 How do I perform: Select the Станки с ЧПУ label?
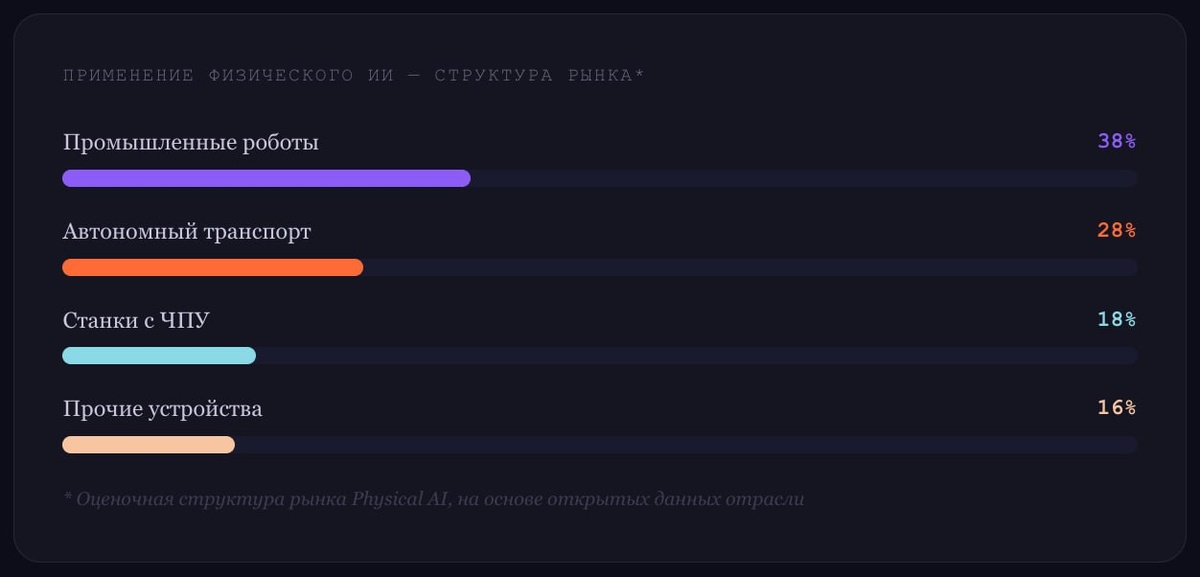(136, 320)
